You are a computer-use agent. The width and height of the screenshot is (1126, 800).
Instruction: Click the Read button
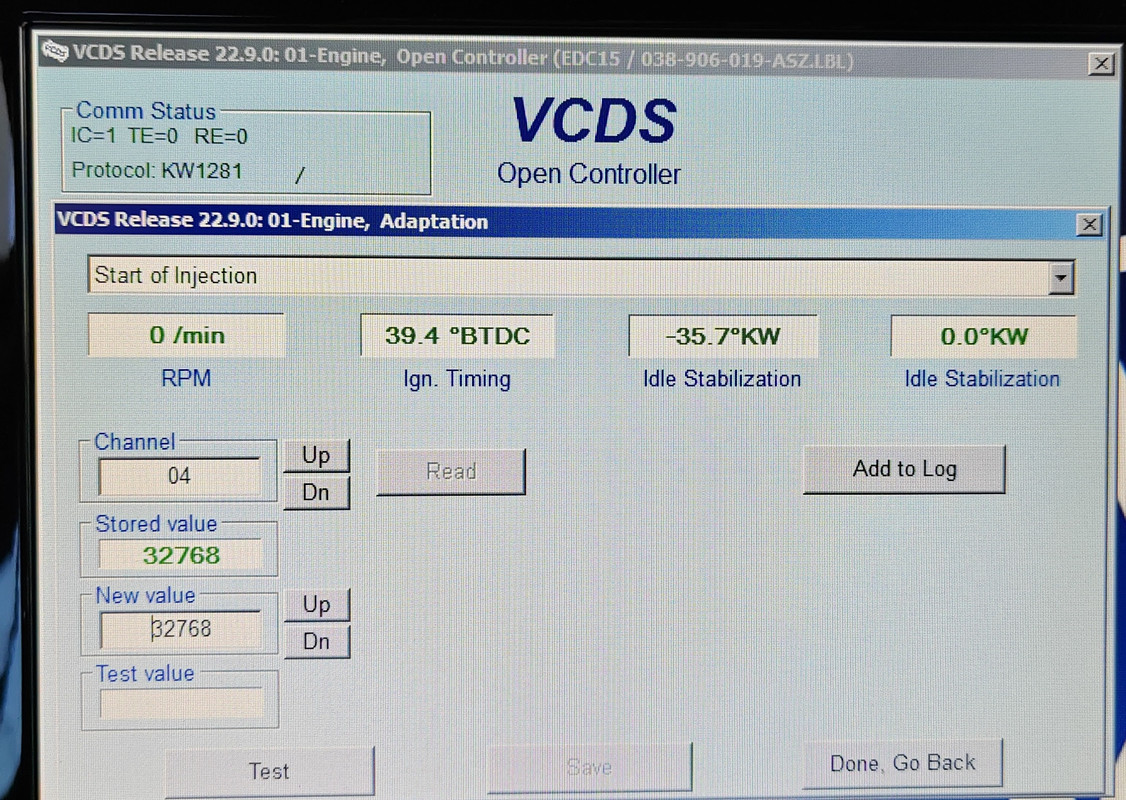pyautogui.click(x=451, y=472)
